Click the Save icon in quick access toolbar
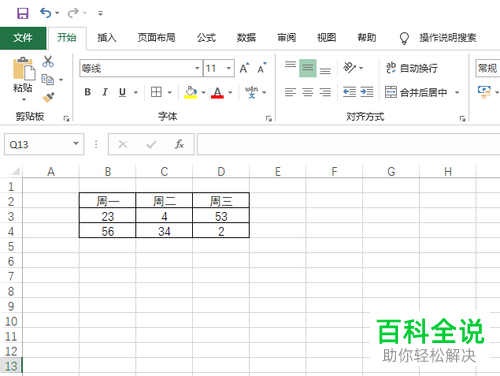 coord(23,13)
